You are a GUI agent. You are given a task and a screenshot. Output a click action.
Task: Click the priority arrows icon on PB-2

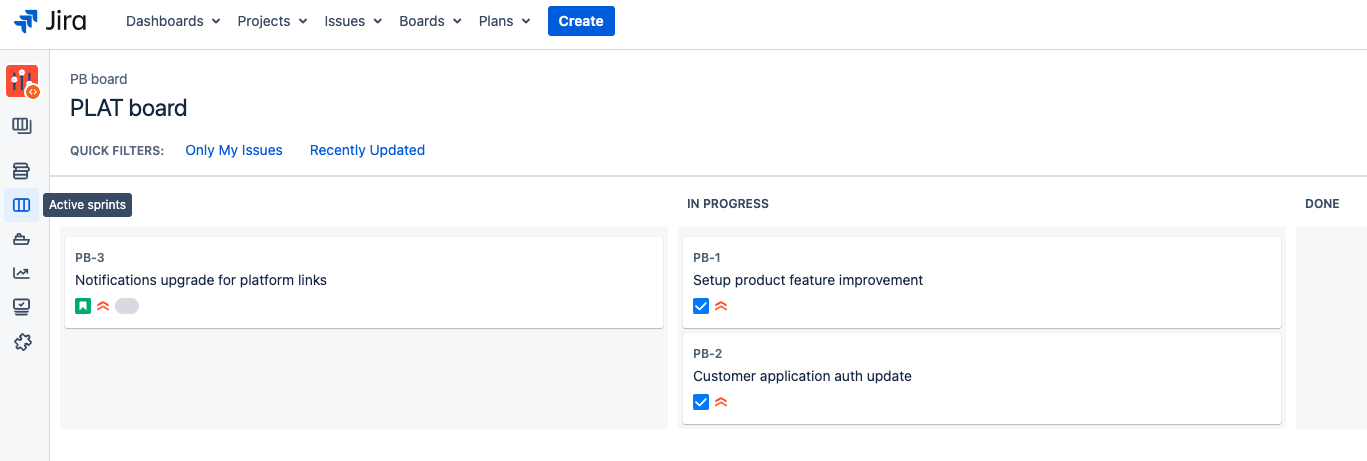pyautogui.click(x=721, y=402)
